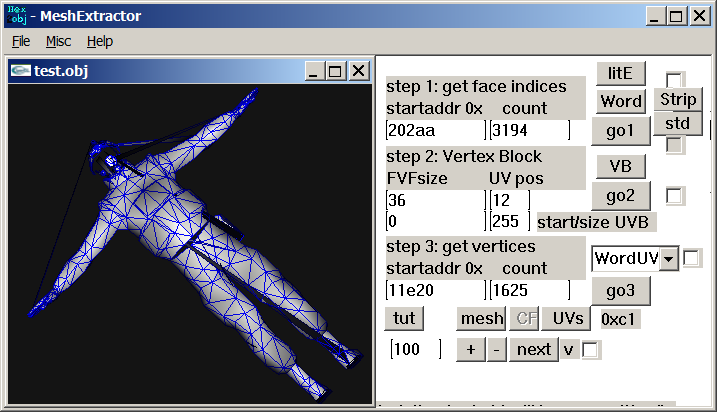The height and width of the screenshot is (412, 717).
Task: Expand the WordUV dropdown arrow
Action: (669, 259)
